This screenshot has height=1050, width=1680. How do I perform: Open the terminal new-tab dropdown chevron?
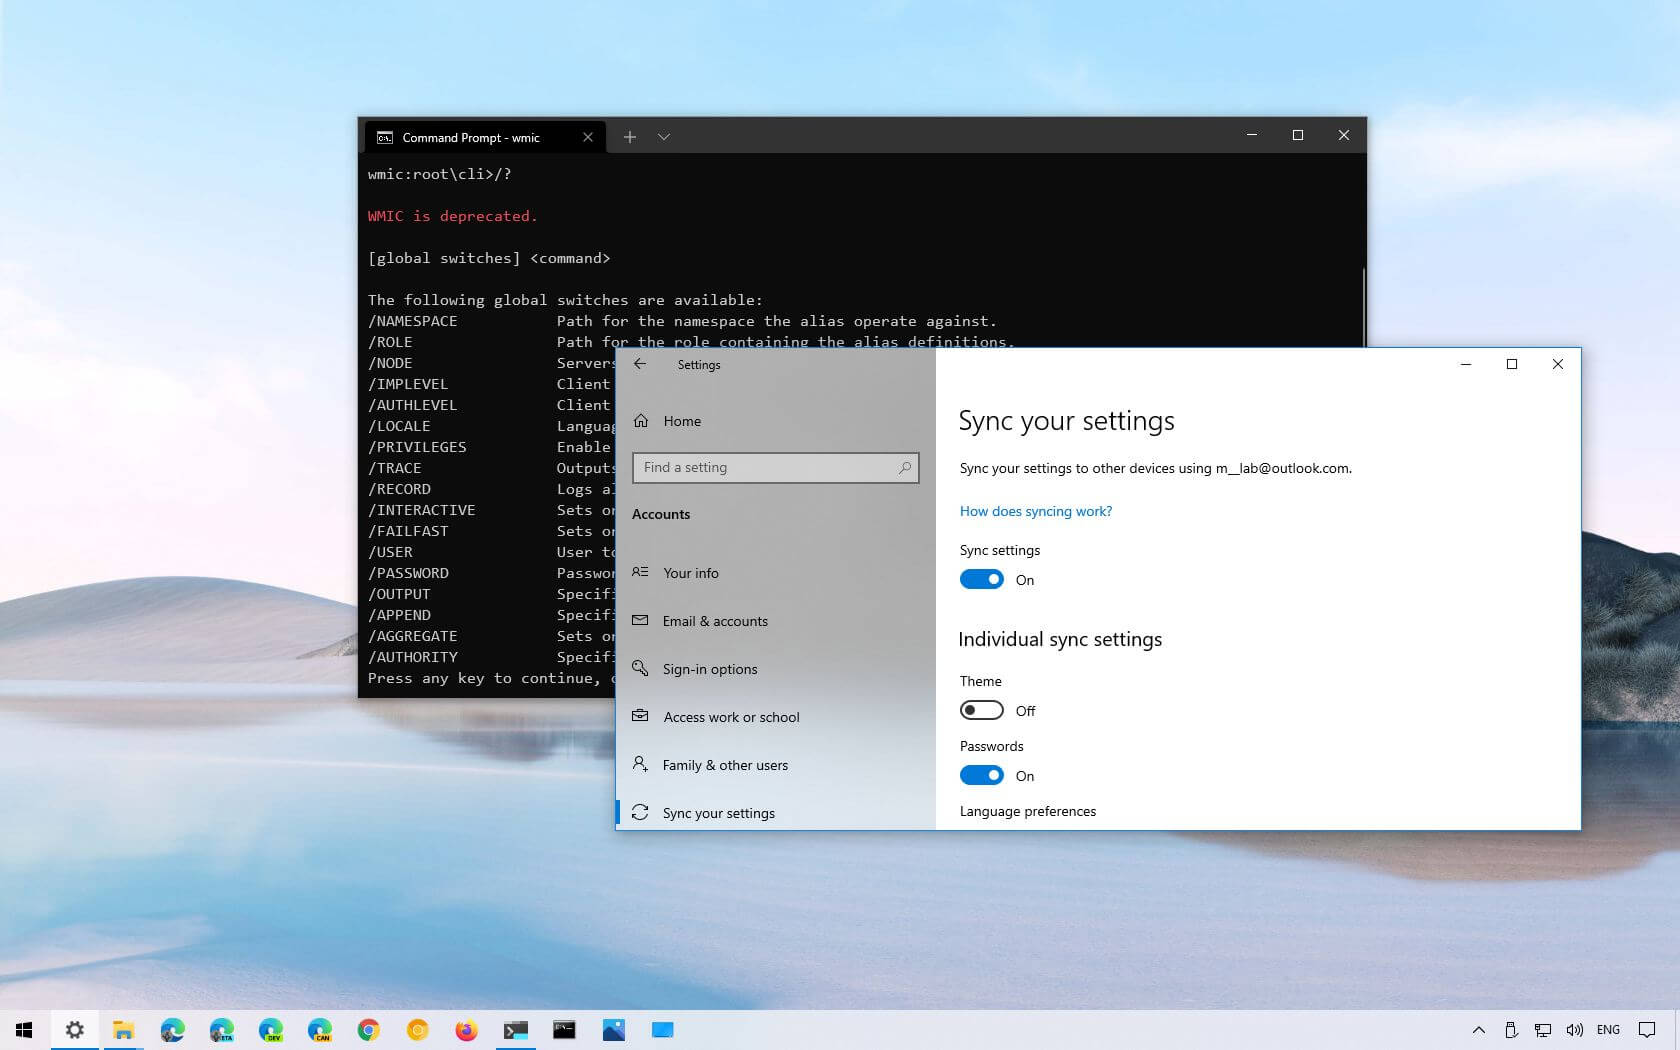point(664,137)
